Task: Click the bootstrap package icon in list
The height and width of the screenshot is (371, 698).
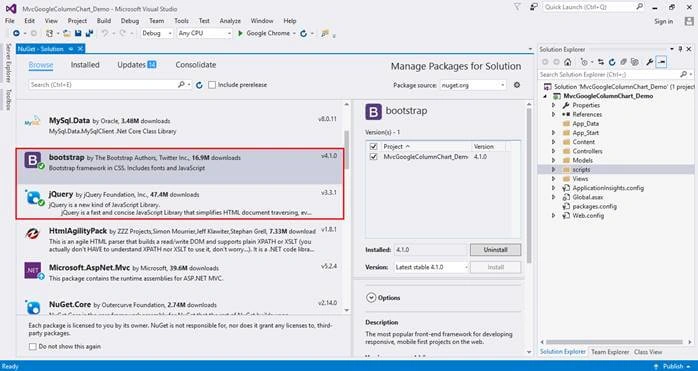Action: coord(33,160)
